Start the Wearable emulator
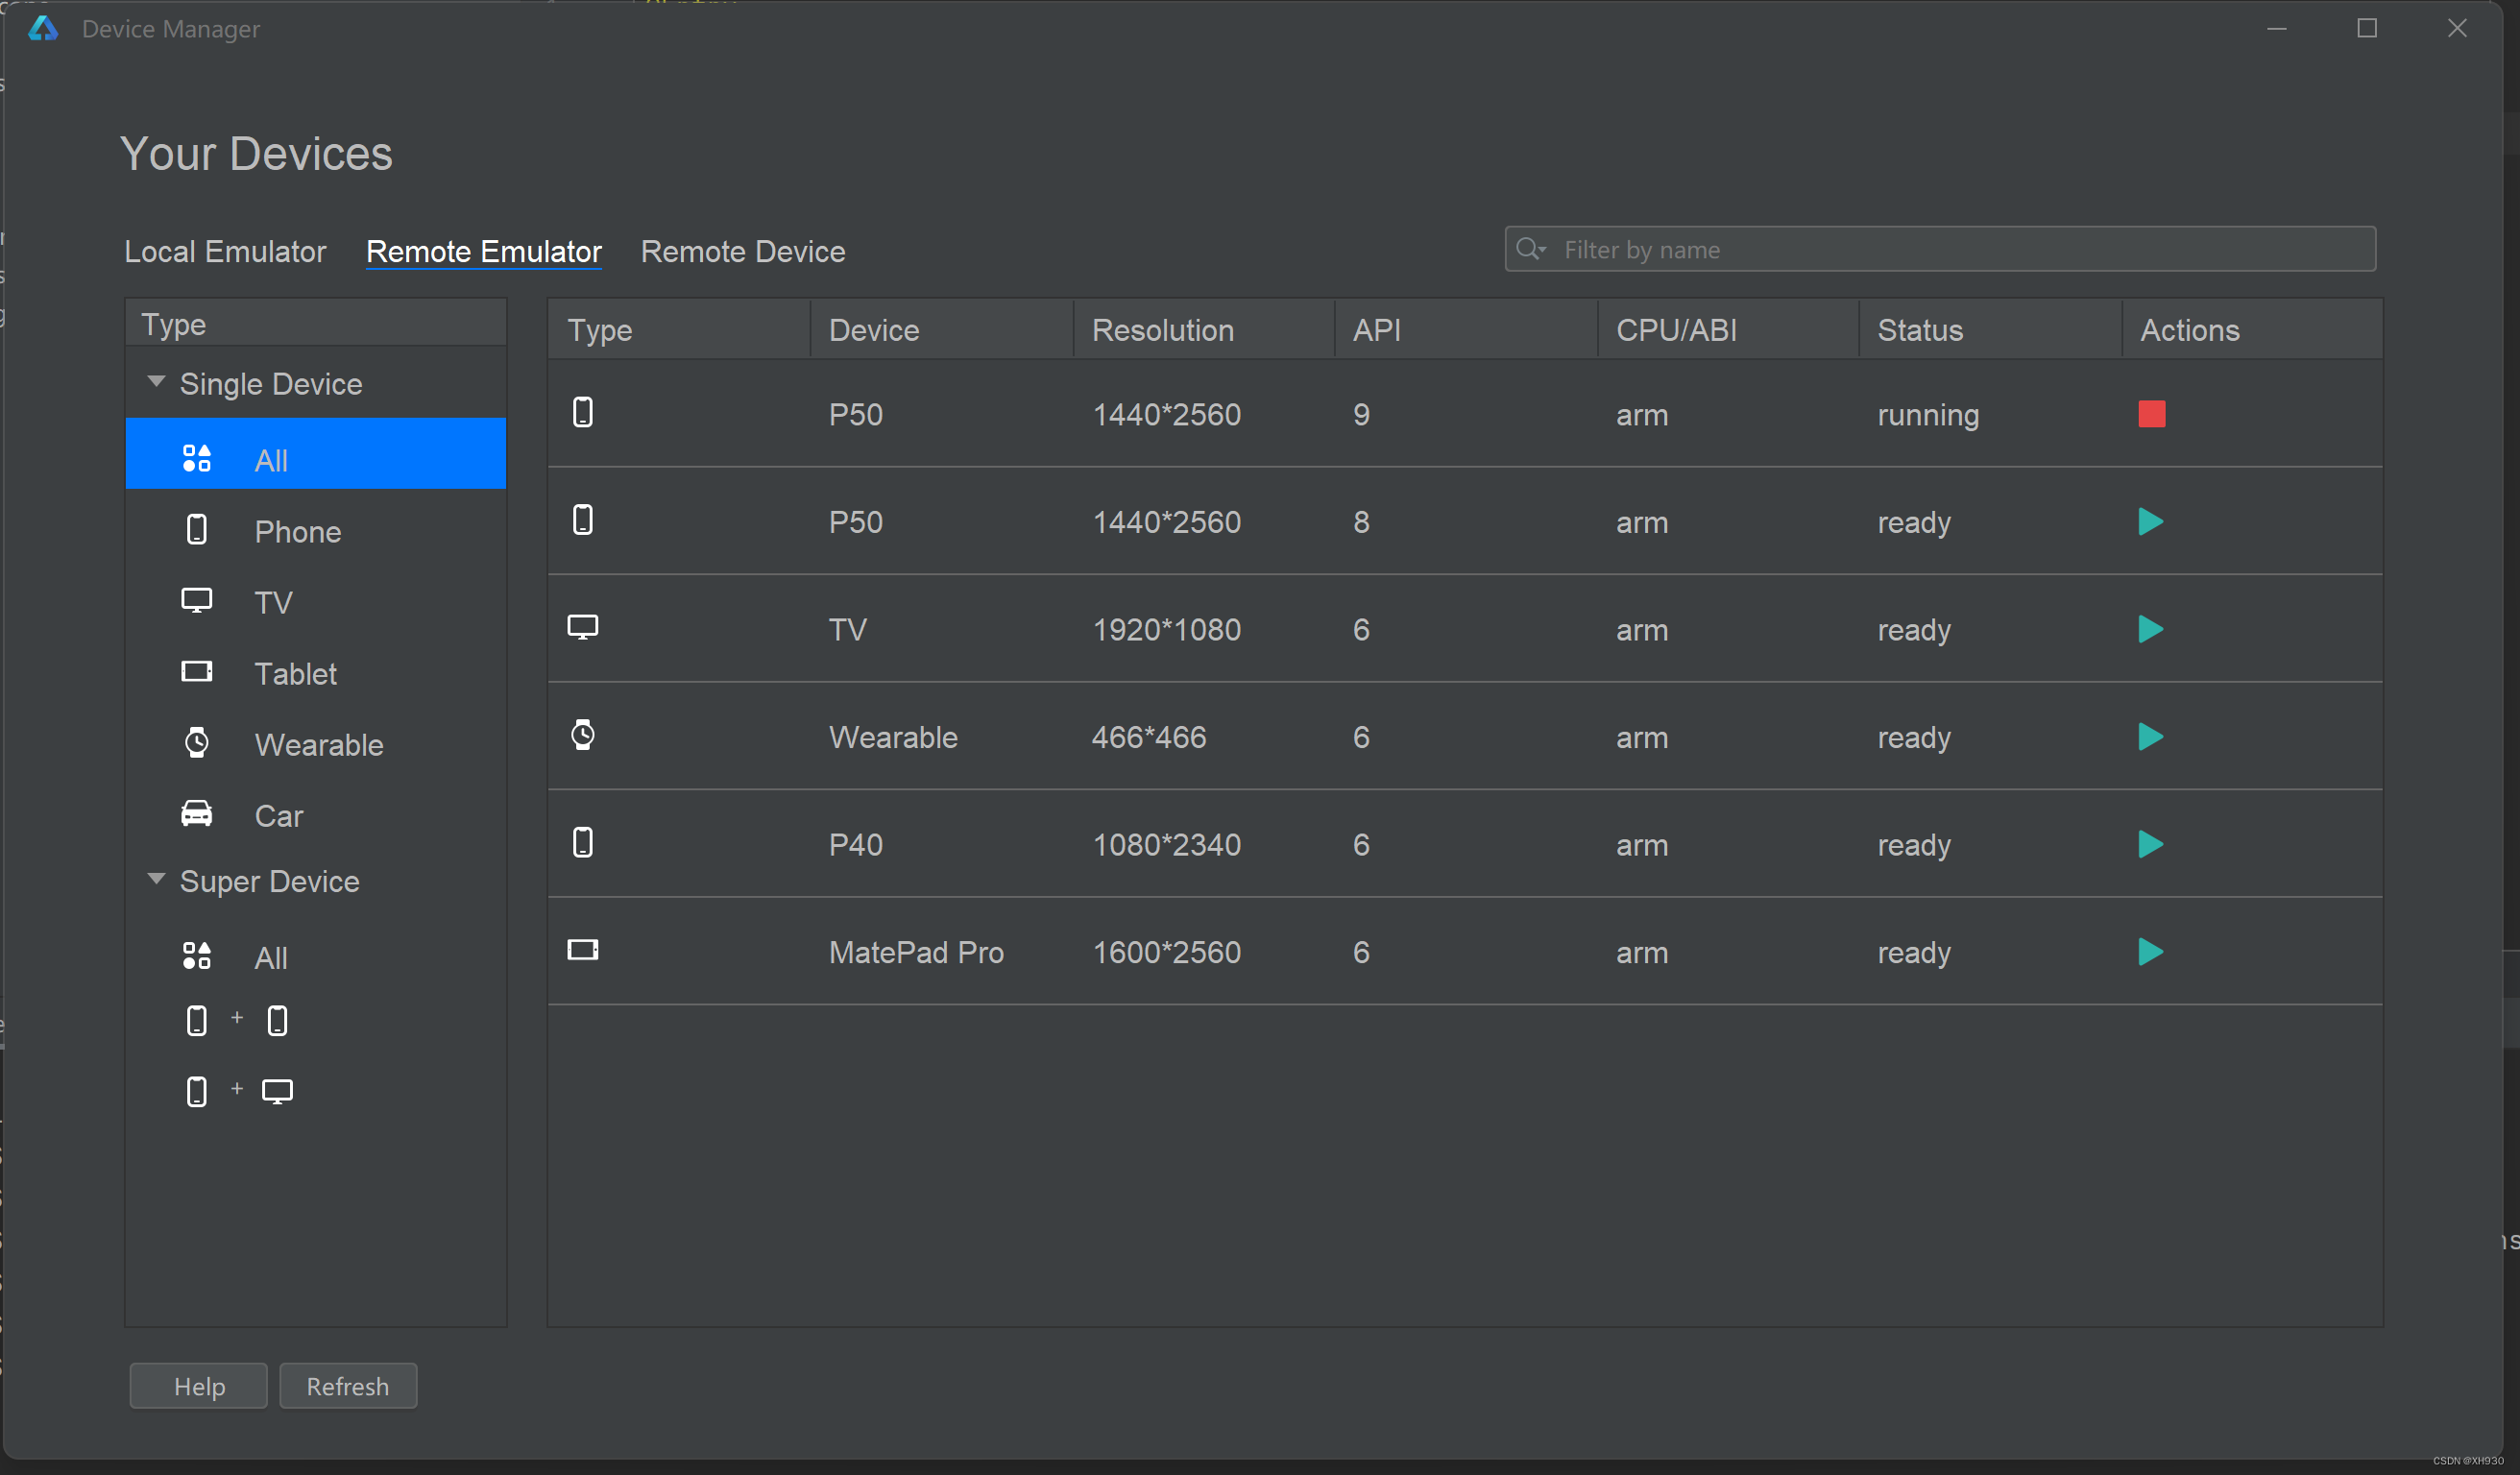 (x=2150, y=737)
